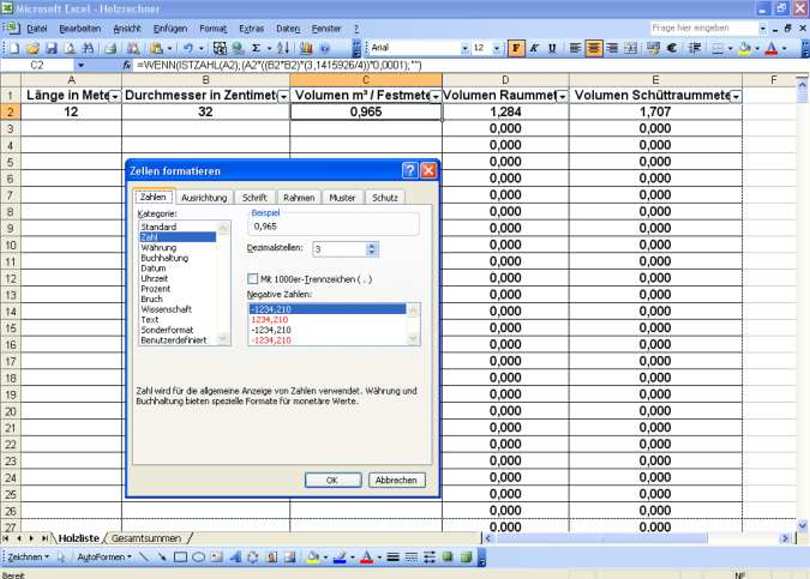Open filter dropdown for Länge in Meter
This screenshot has height=579, width=810.
click(114, 96)
